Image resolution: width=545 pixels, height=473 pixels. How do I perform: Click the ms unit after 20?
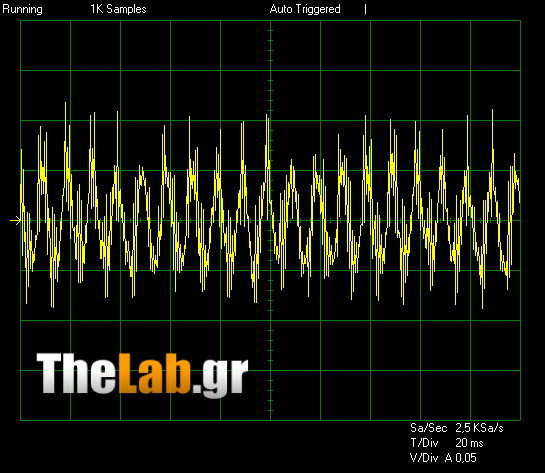point(477,444)
